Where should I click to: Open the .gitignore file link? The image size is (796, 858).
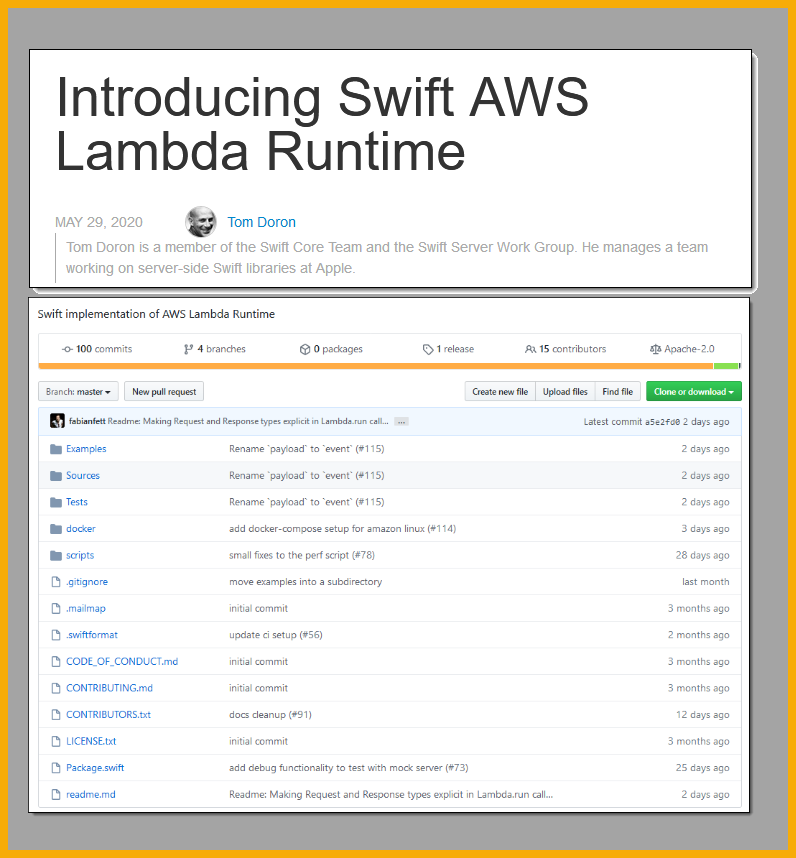pos(87,582)
